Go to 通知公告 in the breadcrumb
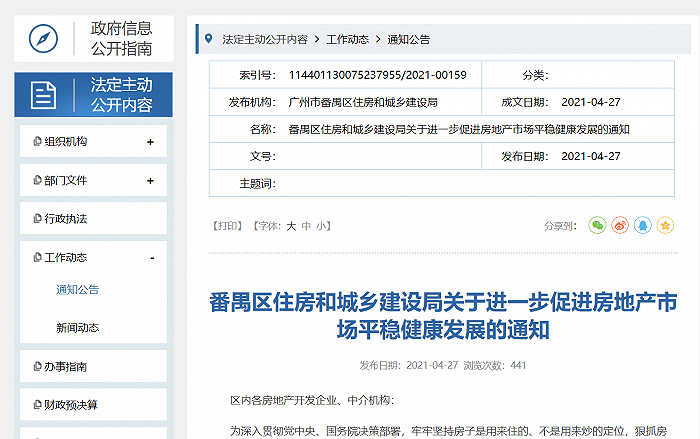Screen dimensions: 700x439 coord(408,40)
